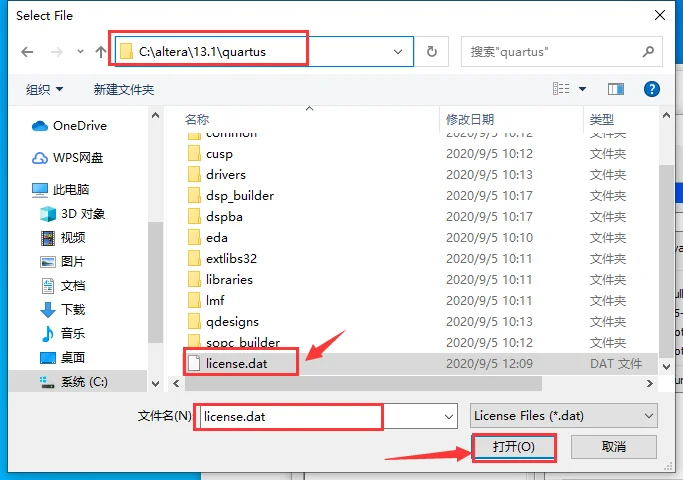Open 文档 folder in sidebar
This screenshot has width=683, height=480.
pyautogui.click(x=63, y=286)
